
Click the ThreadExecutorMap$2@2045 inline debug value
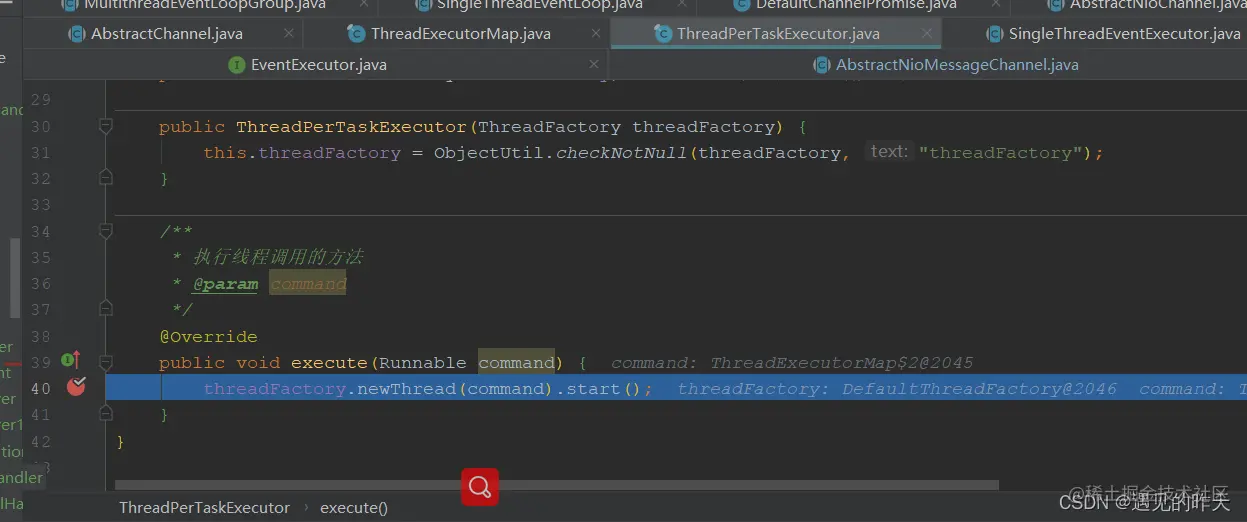[842, 363]
